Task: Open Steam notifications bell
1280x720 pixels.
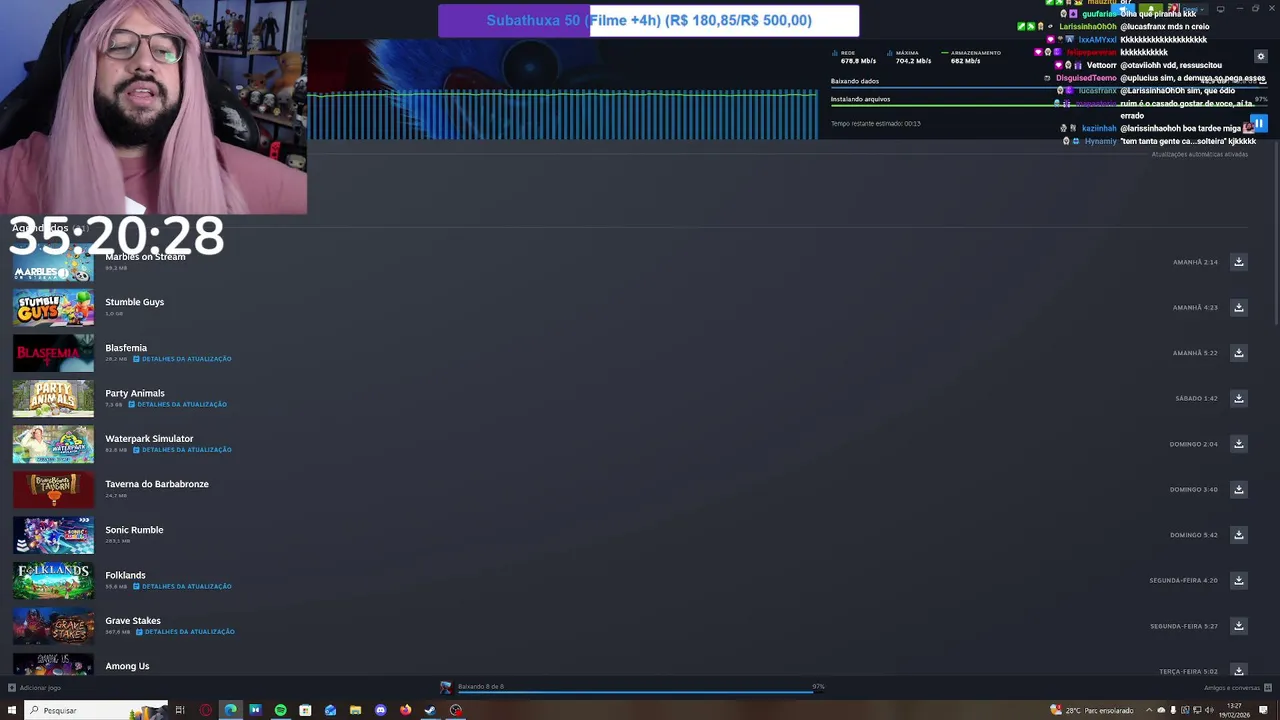Action: point(1152,9)
